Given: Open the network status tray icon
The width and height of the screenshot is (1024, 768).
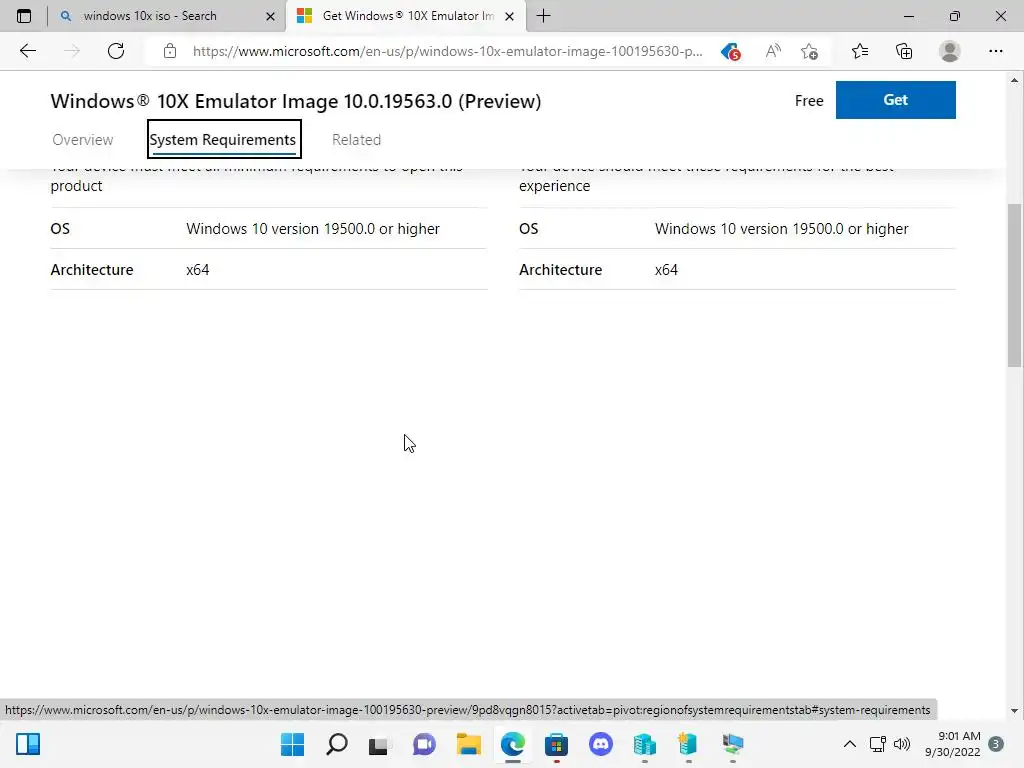Looking at the screenshot, I should pyautogui.click(x=878, y=744).
